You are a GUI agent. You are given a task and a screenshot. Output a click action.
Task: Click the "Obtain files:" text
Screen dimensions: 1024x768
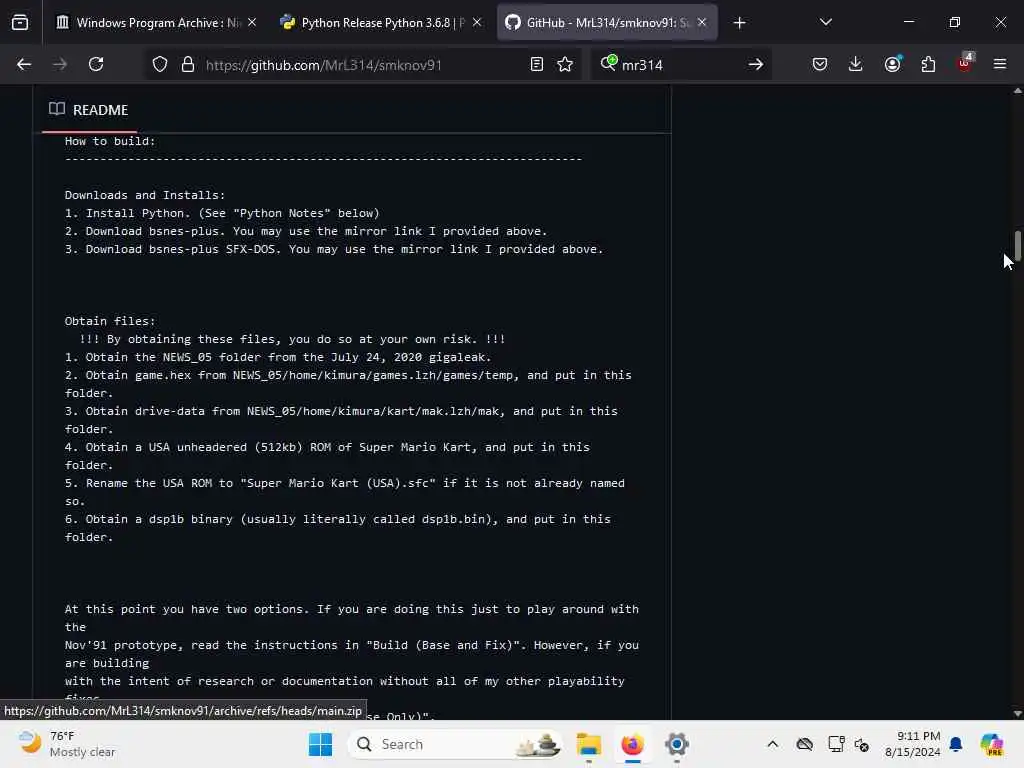110,321
